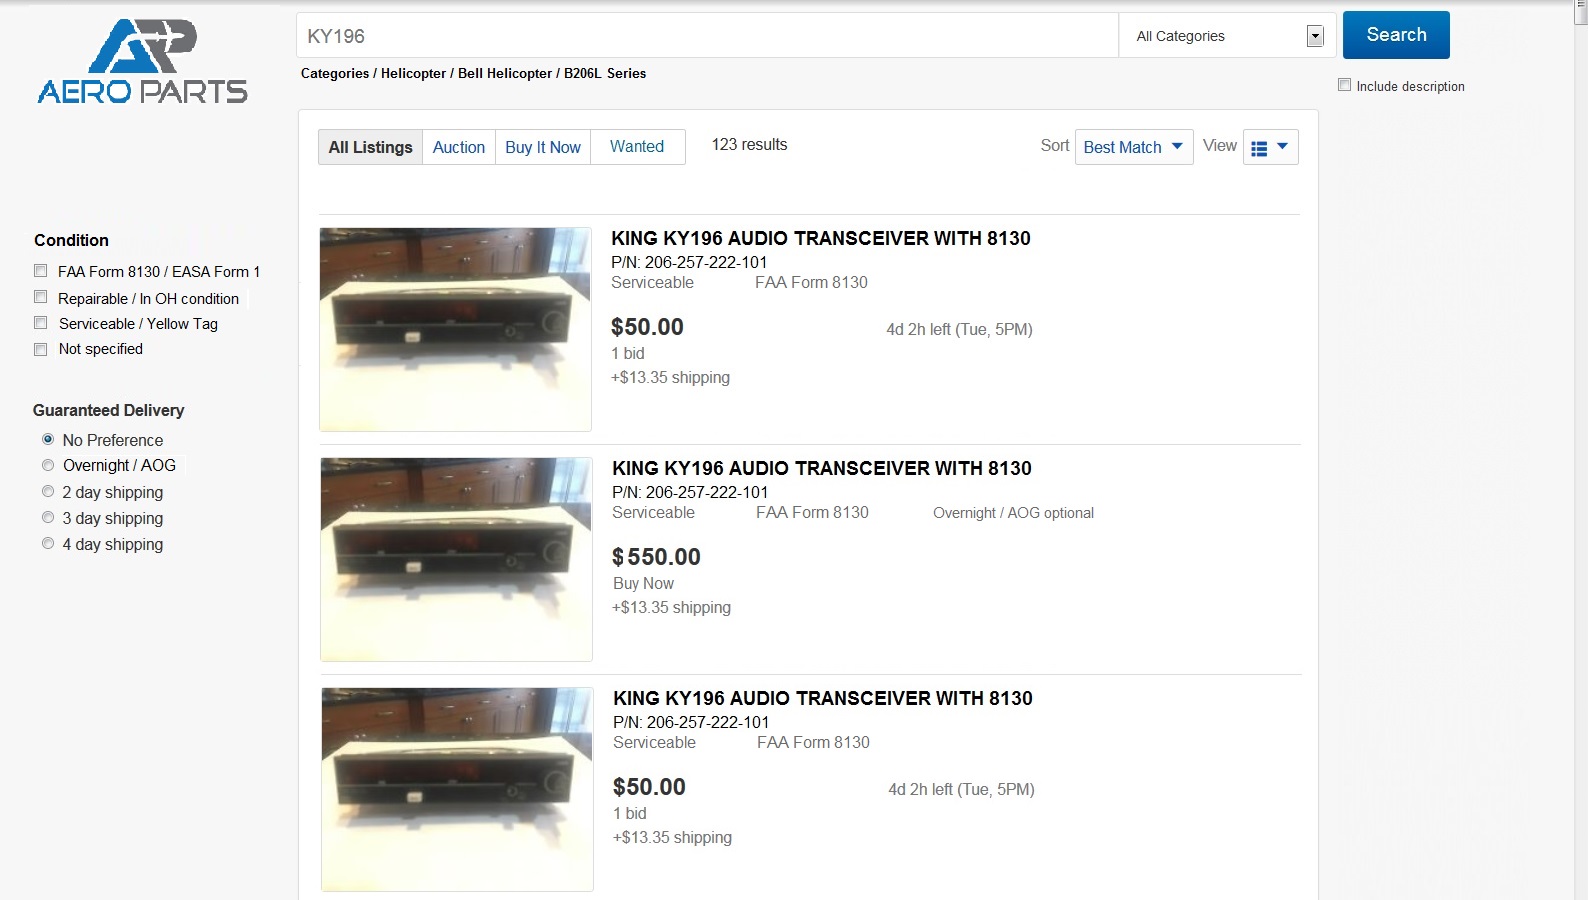Image resolution: width=1588 pixels, height=900 pixels.
Task: Open the $550.00 KY196 listing title
Action: [x=822, y=468]
